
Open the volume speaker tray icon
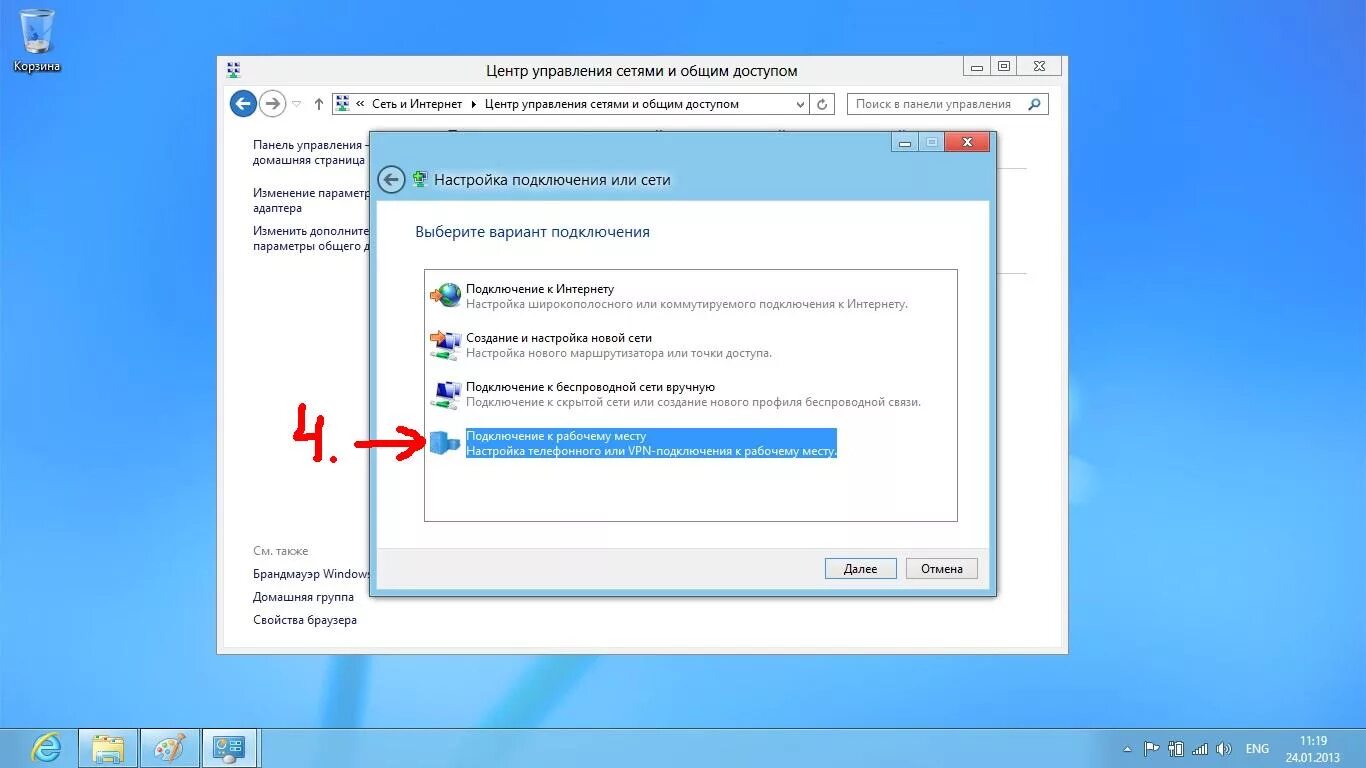[x=1224, y=748]
